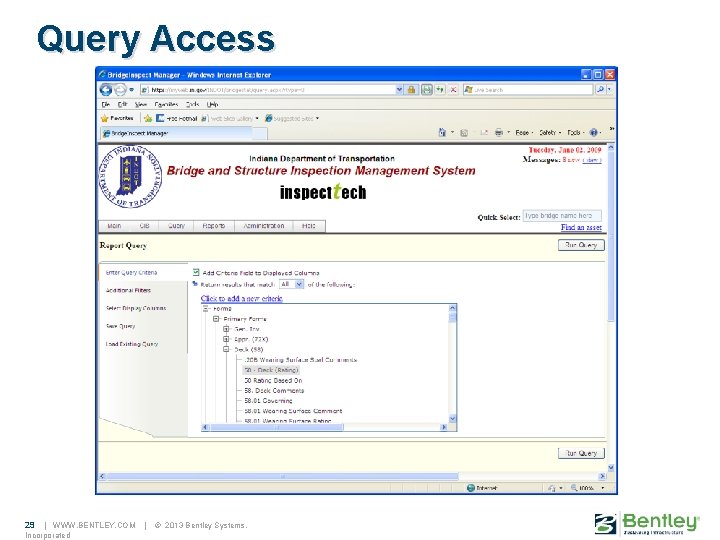
Task: Open the Page command bar dropdown
Action: click(x=524, y=133)
